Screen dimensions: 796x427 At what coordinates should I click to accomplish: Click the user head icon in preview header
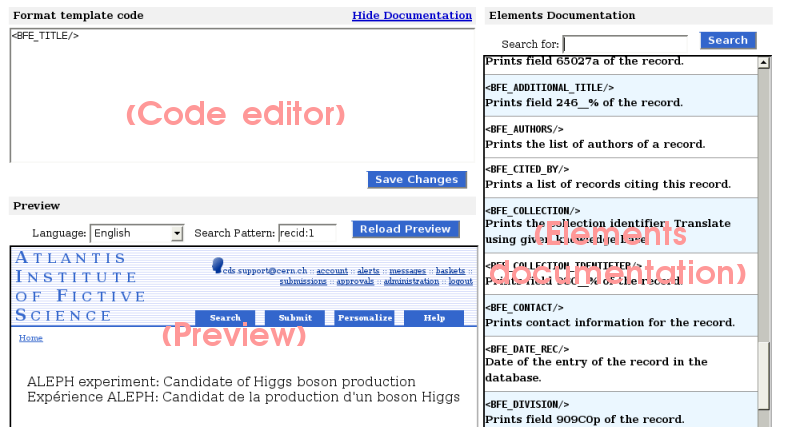pyautogui.click(x=217, y=265)
